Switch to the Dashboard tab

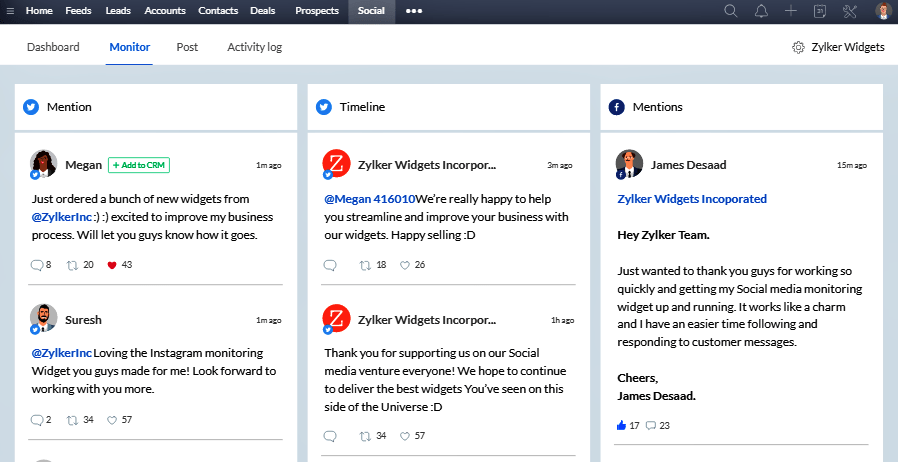click(x=53, y=47)
